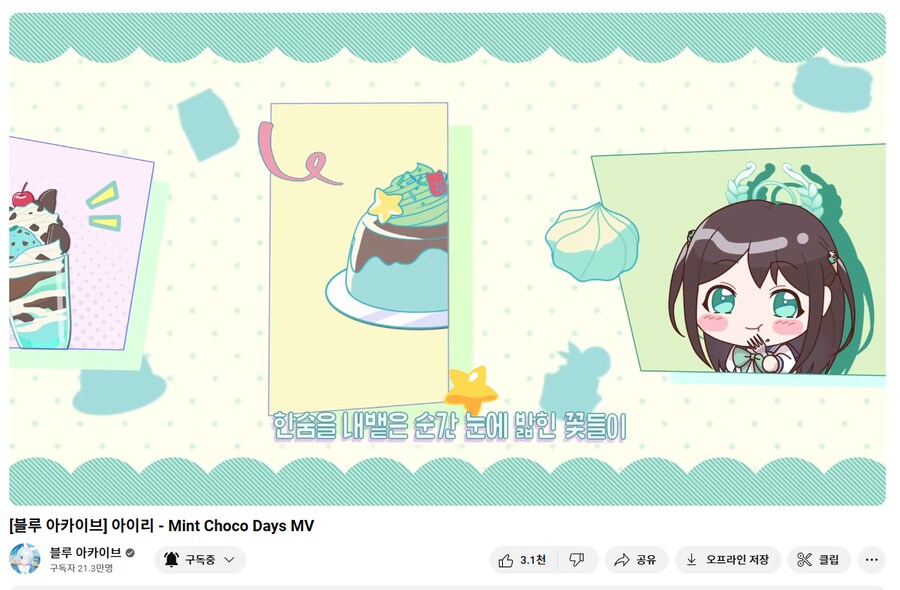Open the 블루 아카이브 channel avatar
Screen dimensions: 900x590
click(25, 559)
